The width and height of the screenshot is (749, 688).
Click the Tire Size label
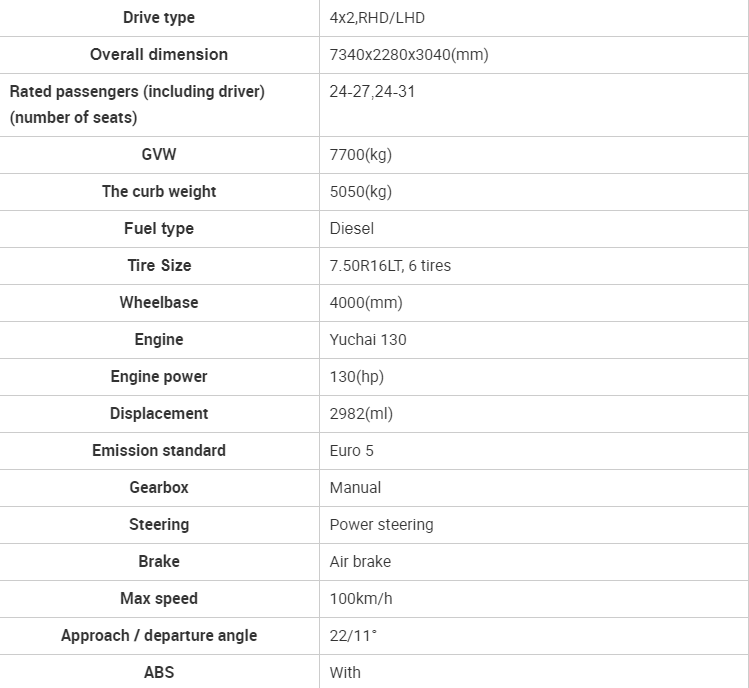159,265
